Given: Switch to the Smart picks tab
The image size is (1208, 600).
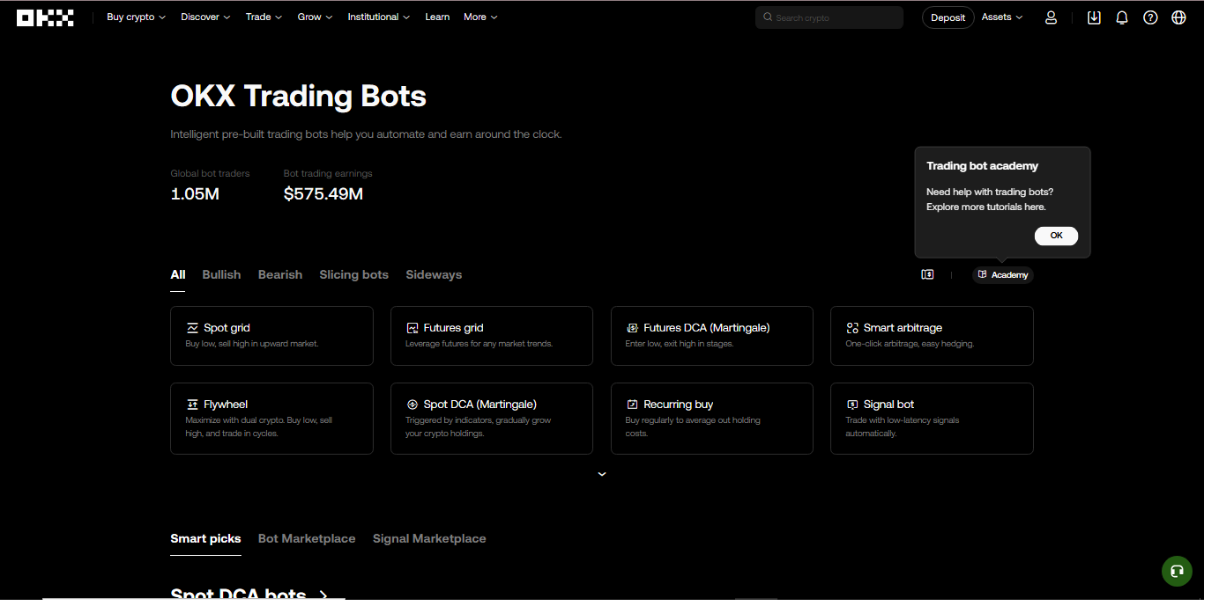Looking at the screenshot, I should click(x=206, y=538).
